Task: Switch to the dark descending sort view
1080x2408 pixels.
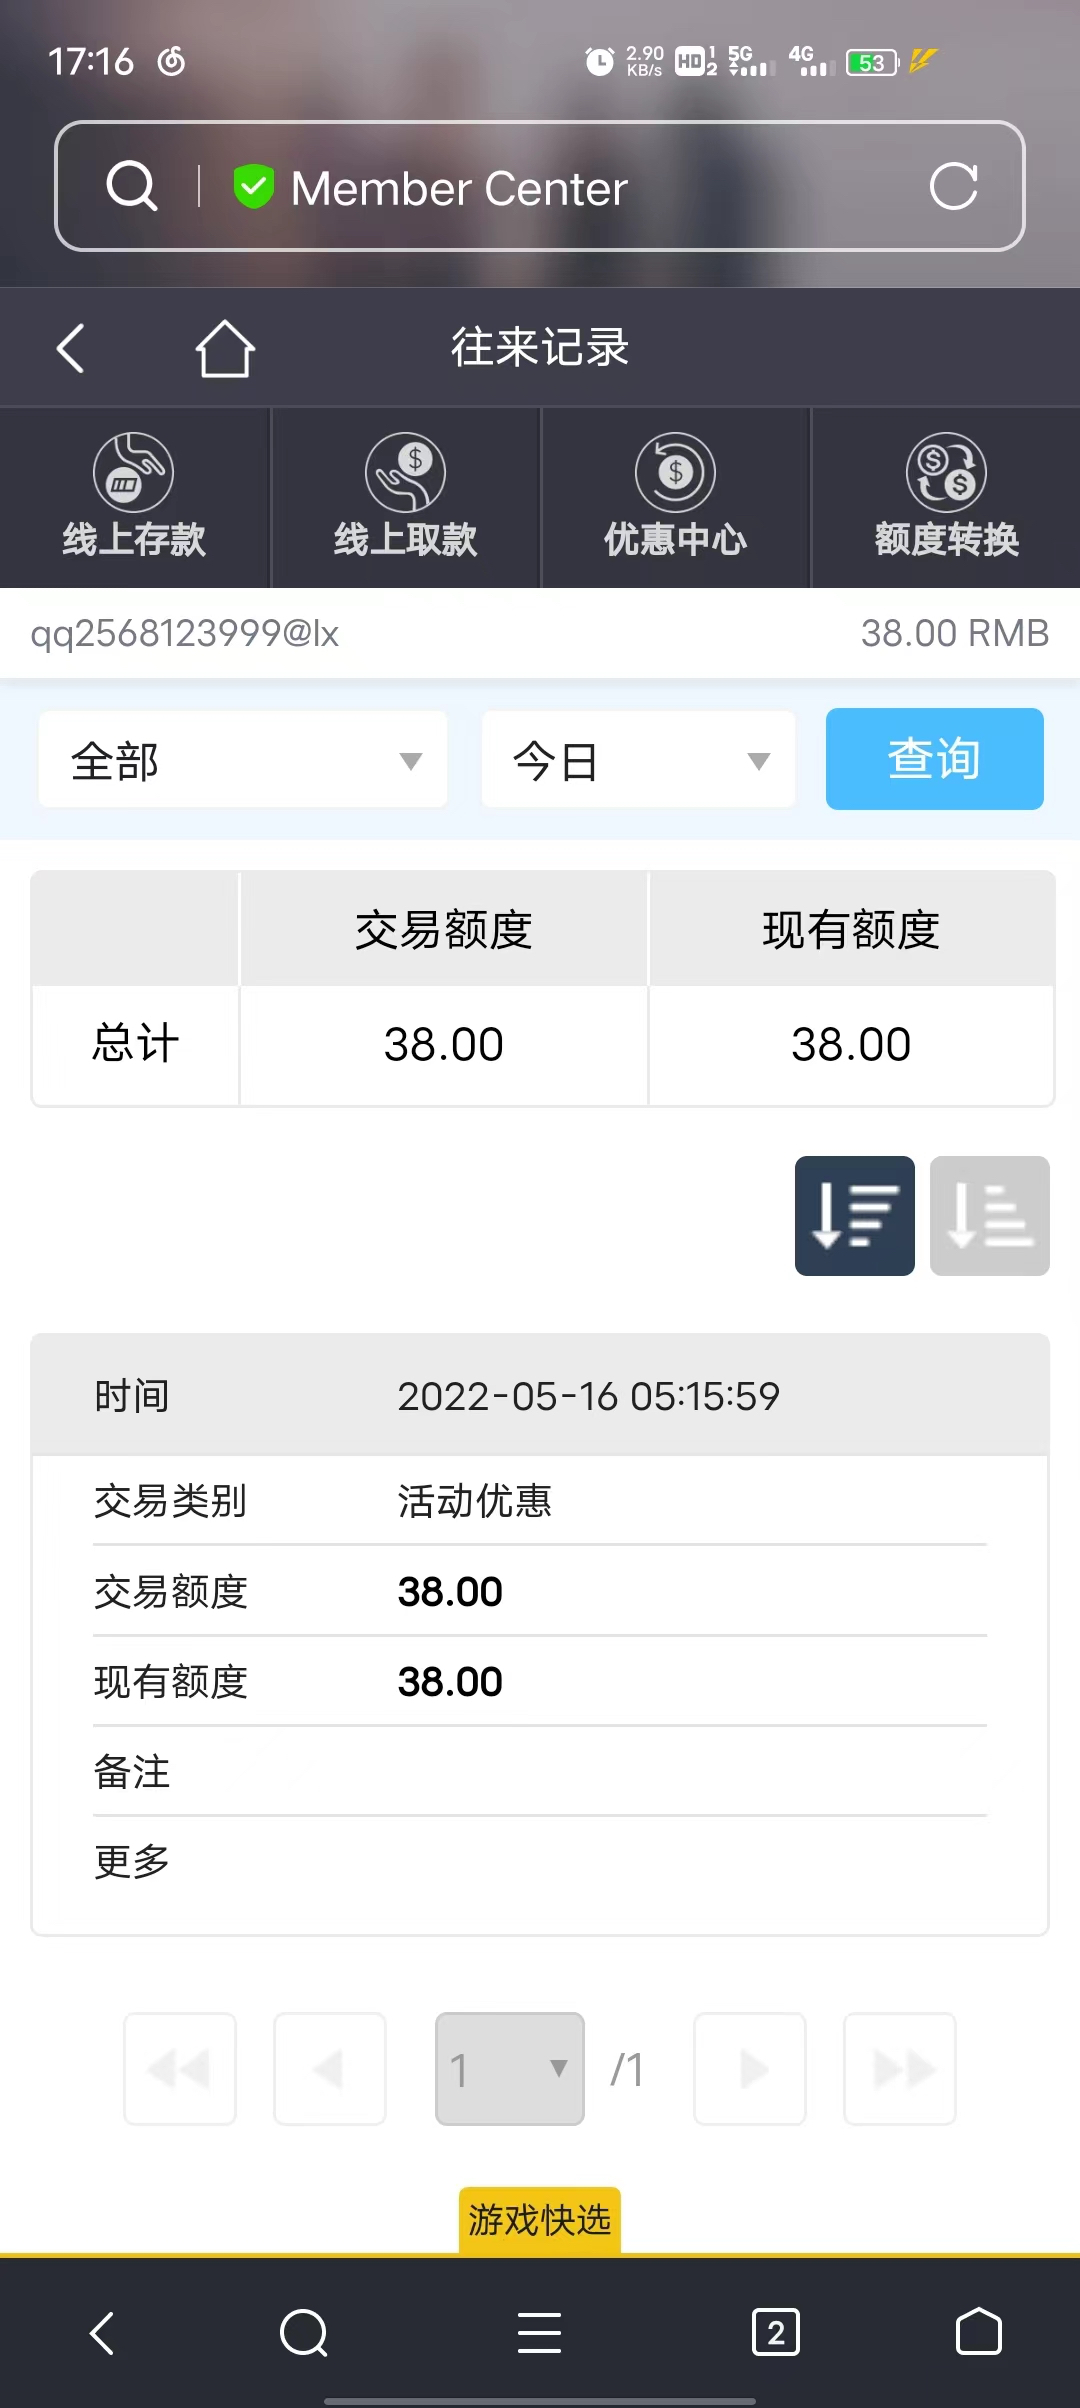Action: [x=854, y=1216]
